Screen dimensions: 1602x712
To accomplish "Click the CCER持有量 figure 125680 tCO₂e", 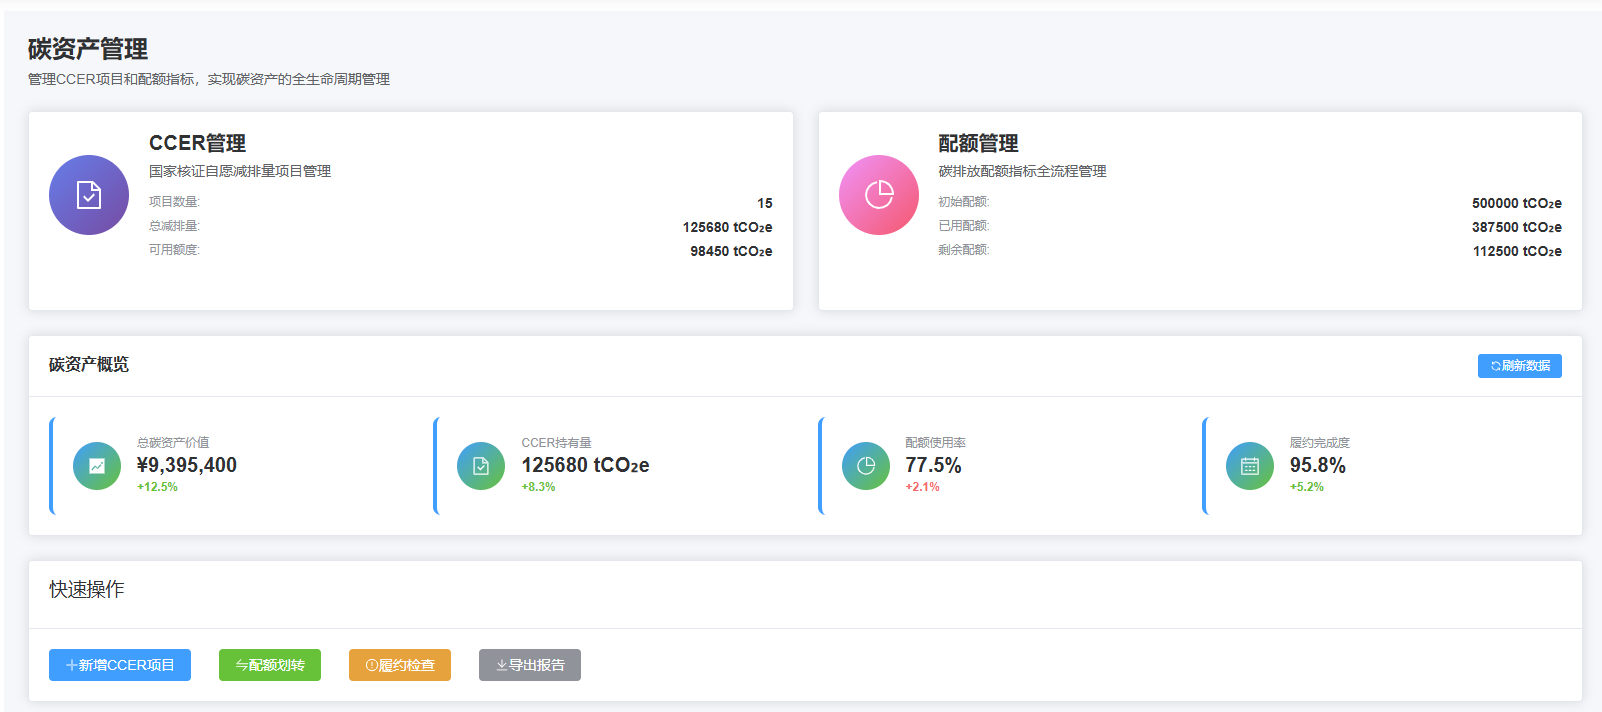I will (585, 465).
